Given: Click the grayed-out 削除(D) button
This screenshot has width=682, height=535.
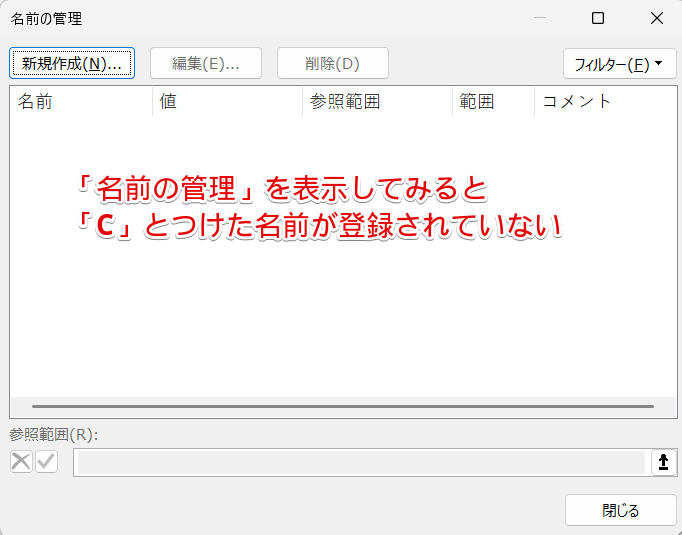Looking at the screenshot, I should [x=333, y=64].
